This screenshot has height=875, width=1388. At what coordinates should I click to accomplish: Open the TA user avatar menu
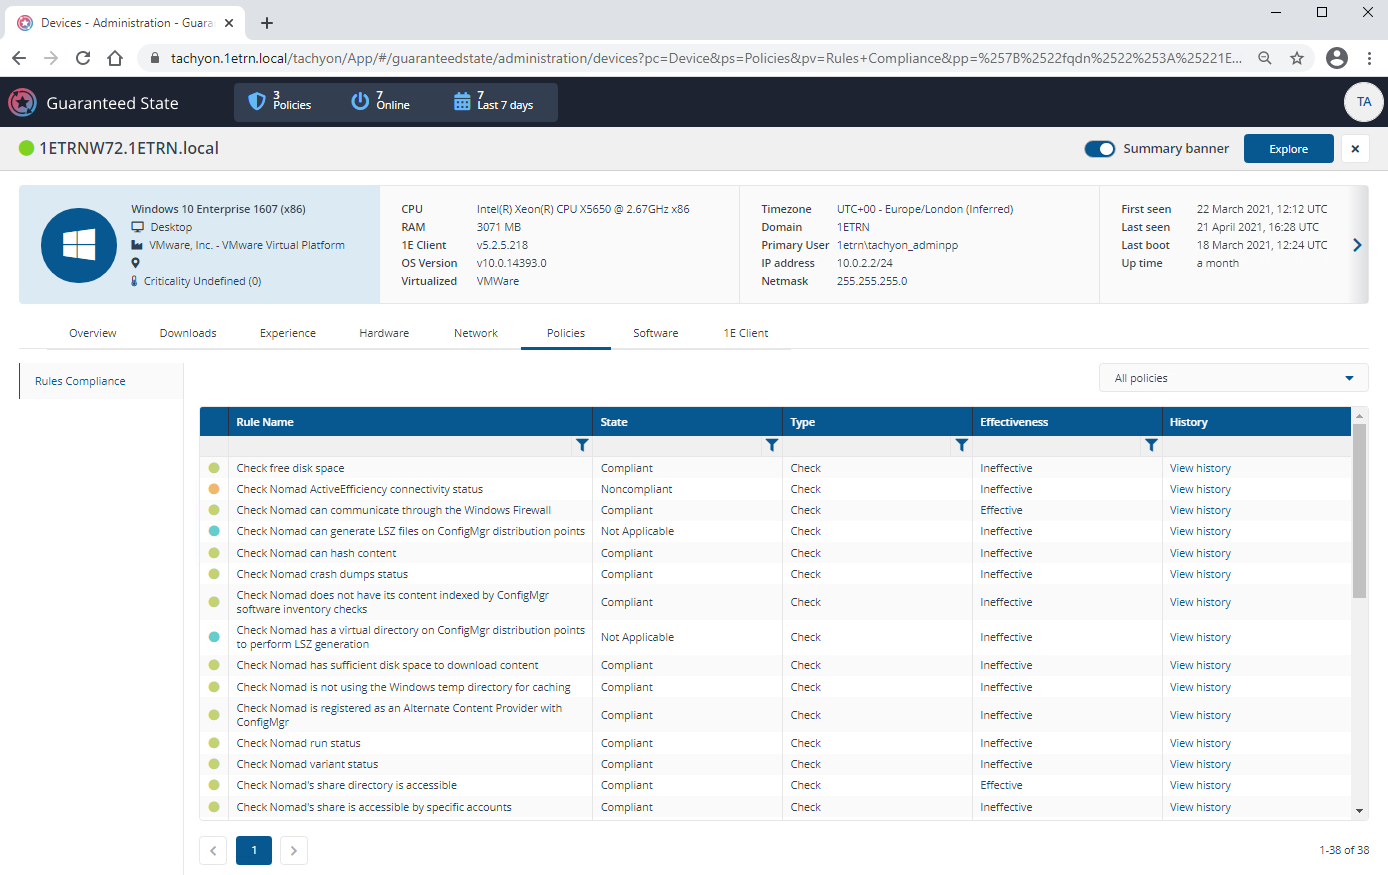(1364, 102)
